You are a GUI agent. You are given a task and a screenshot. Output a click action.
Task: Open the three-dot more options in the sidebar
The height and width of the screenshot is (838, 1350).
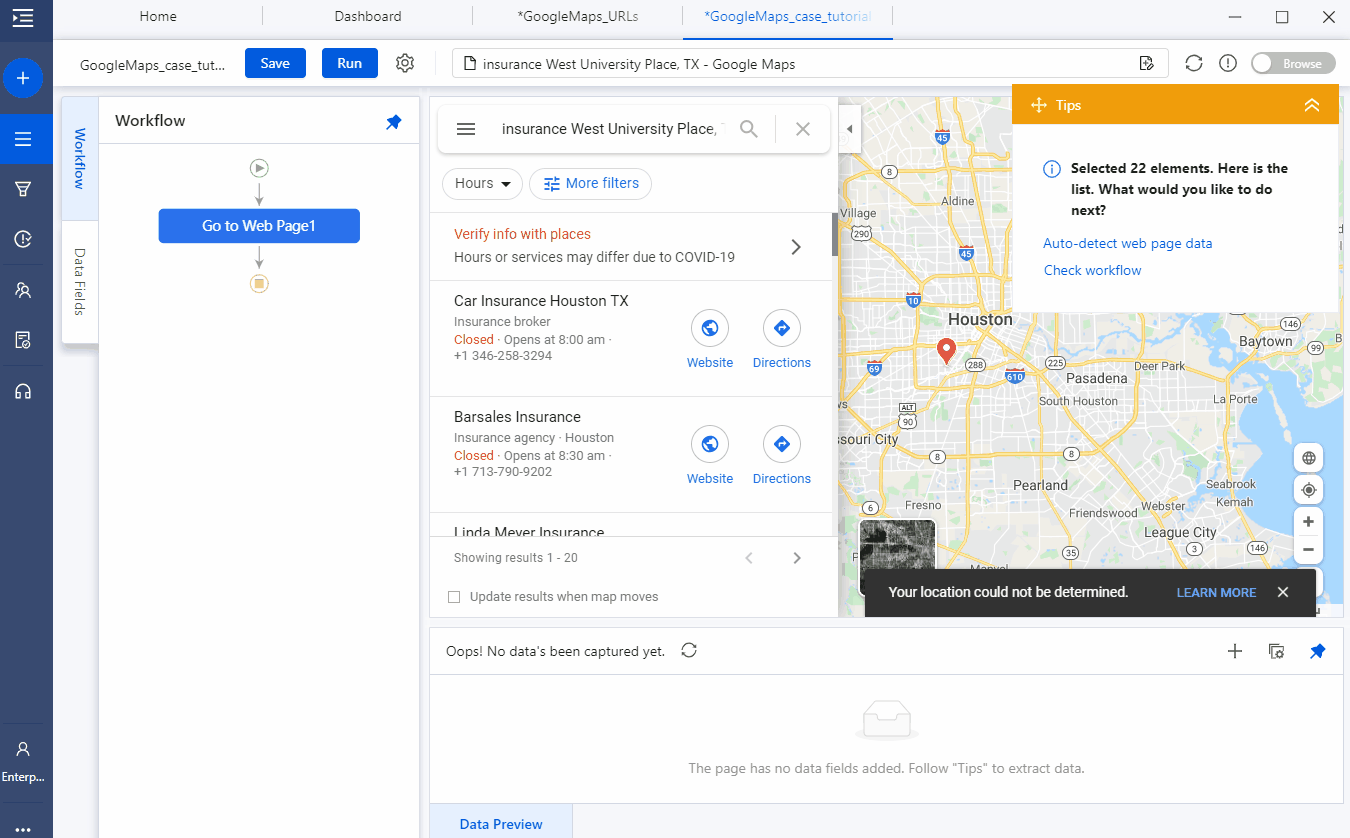[x=23, y=829]
